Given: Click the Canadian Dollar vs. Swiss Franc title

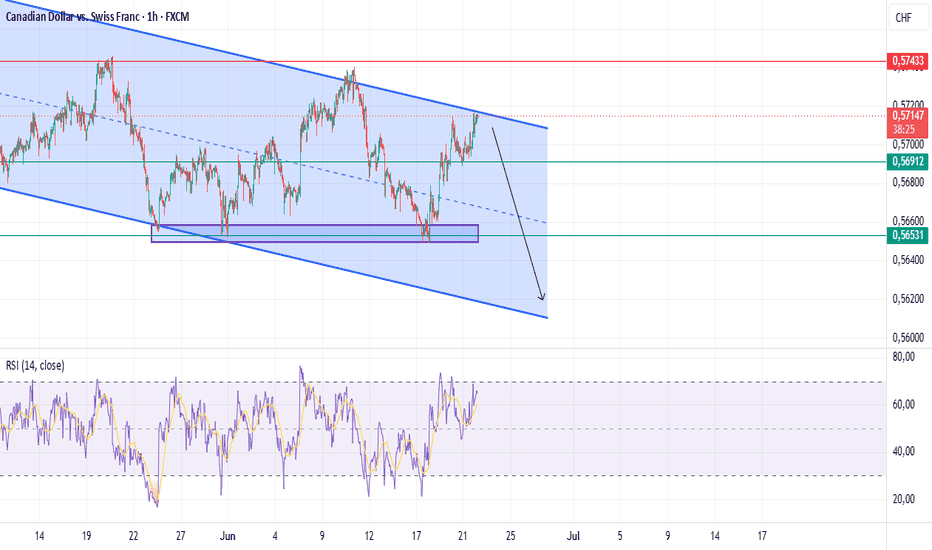Looking at the screenshot, I should tap(97, 17).
